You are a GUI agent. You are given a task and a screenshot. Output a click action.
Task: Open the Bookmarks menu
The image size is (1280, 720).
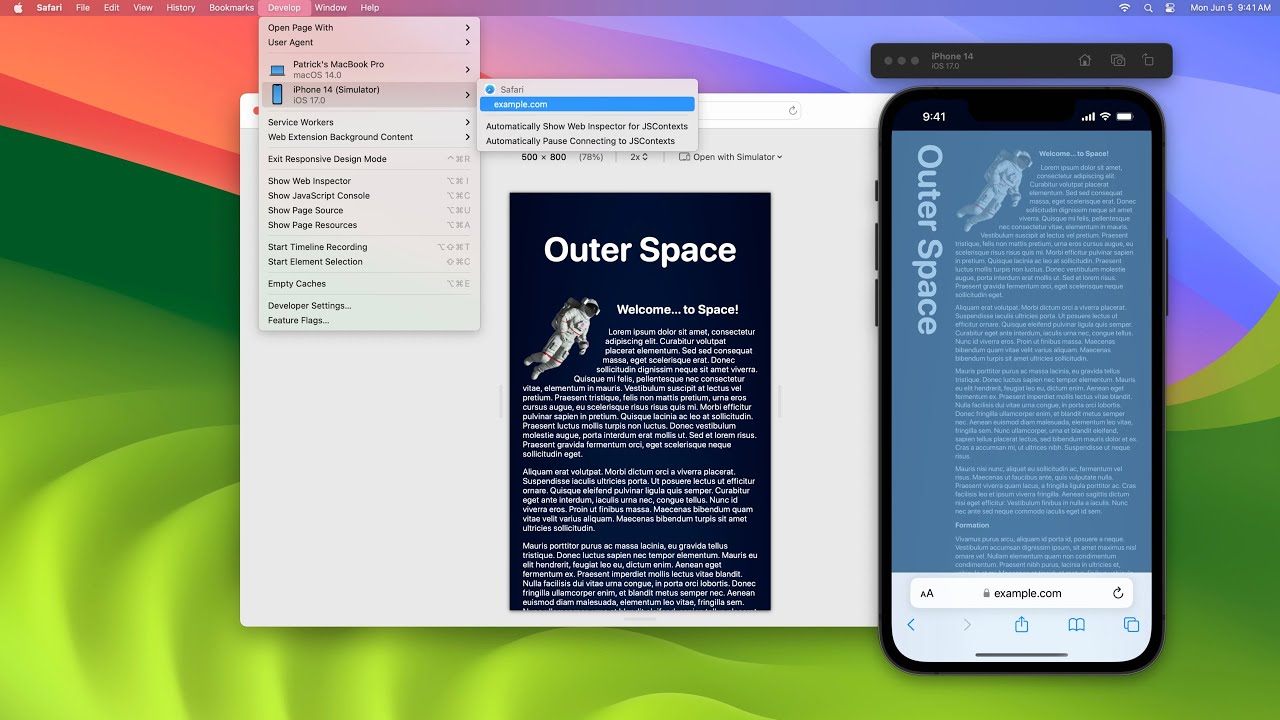click(232, 7)
